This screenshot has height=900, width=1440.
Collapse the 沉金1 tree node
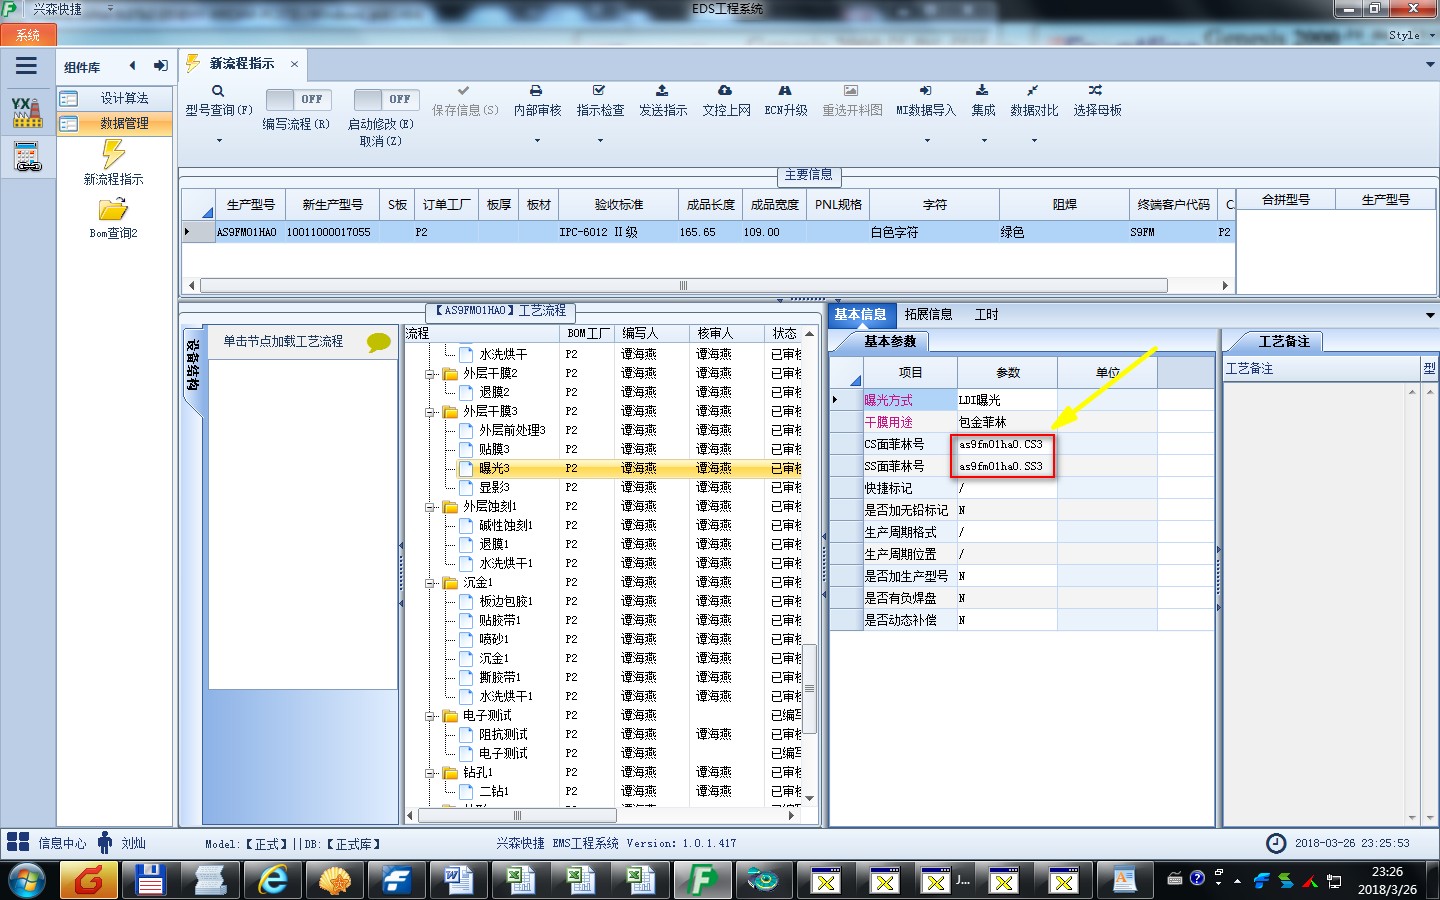(430, 583)
